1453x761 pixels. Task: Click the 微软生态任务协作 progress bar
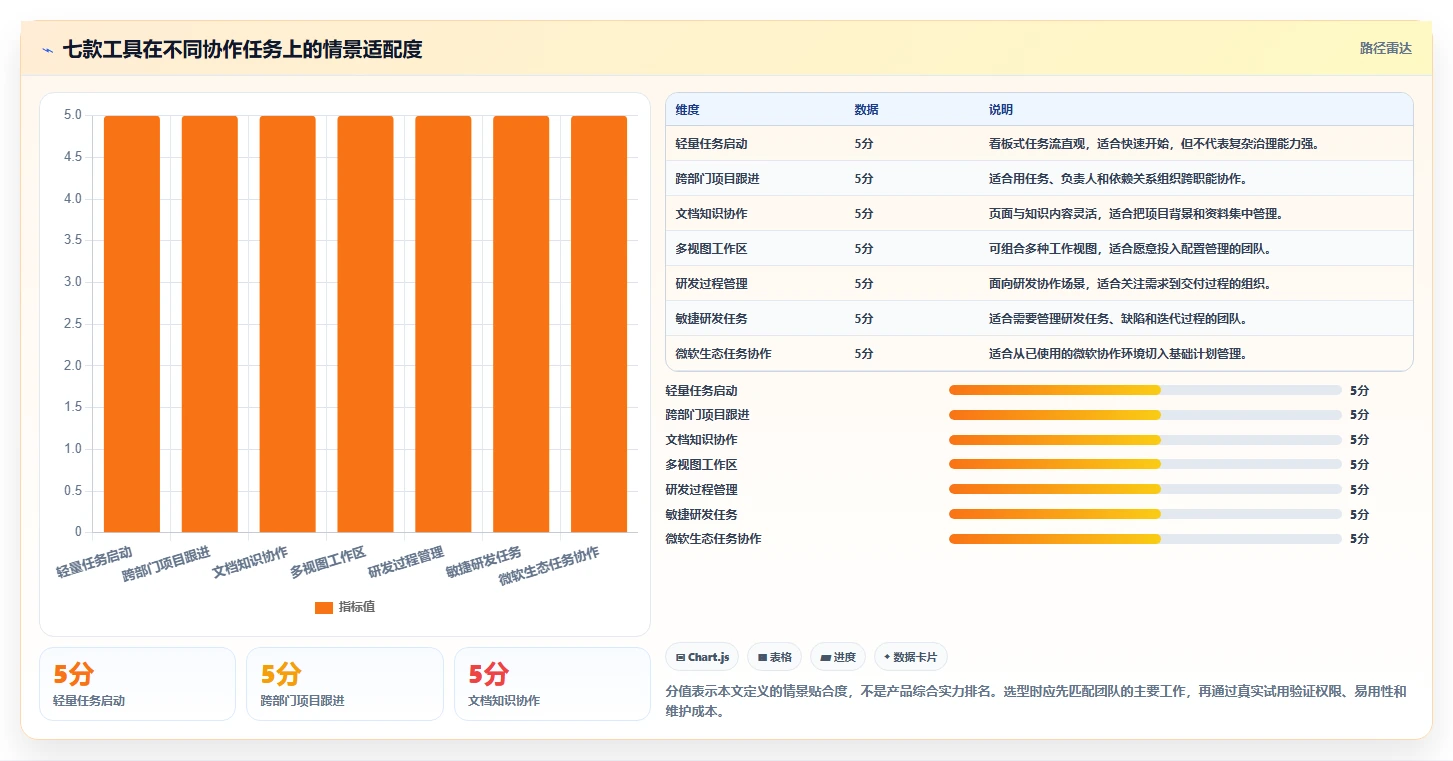pos(1145,539)
